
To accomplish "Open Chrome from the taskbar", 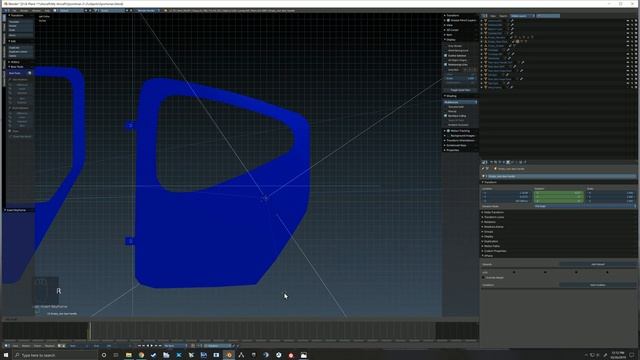I will point(141,355).
